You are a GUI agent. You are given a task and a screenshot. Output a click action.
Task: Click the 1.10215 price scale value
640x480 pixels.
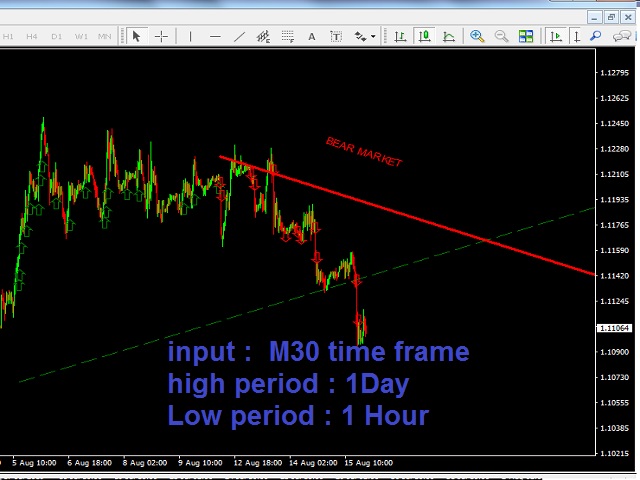coord(615,453)
